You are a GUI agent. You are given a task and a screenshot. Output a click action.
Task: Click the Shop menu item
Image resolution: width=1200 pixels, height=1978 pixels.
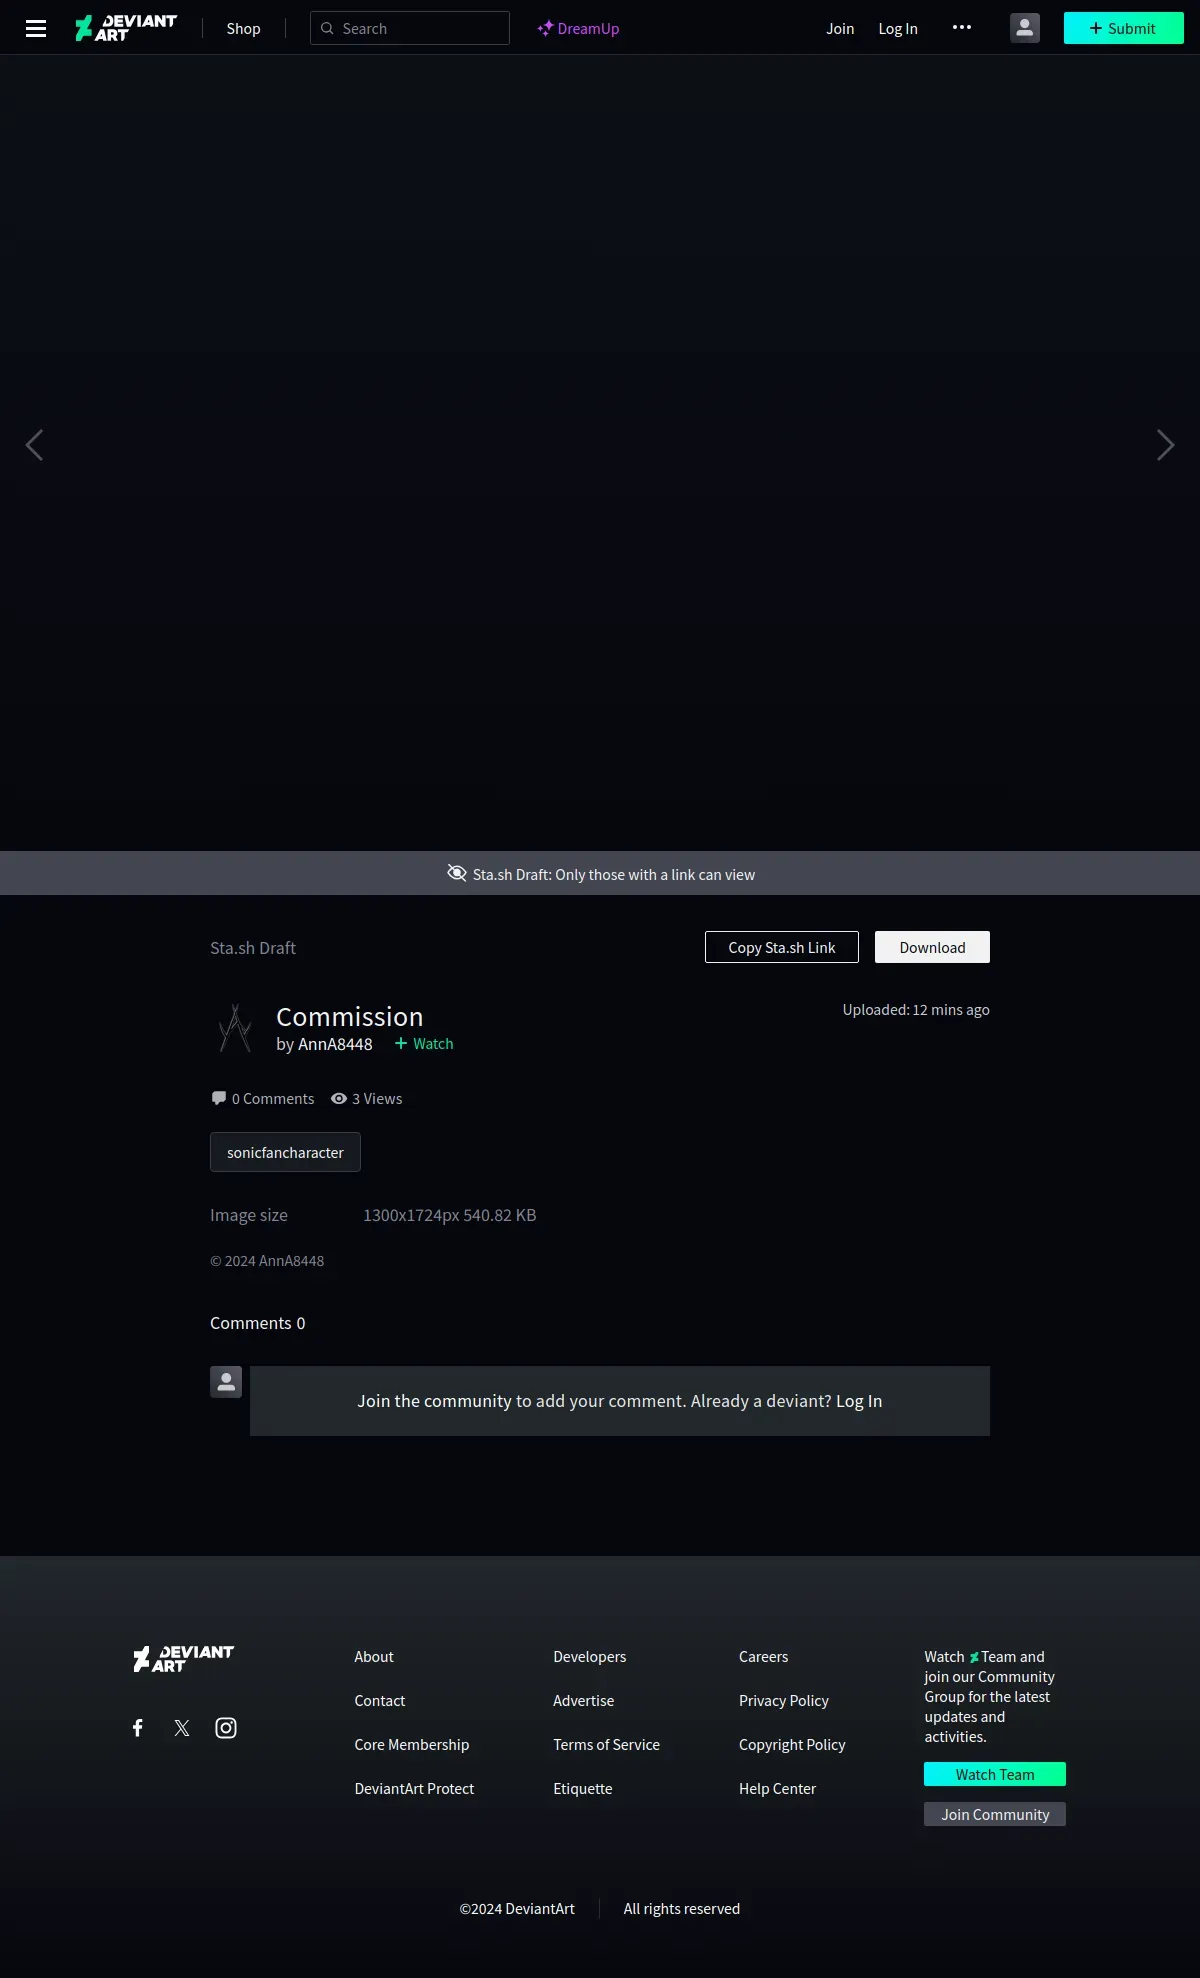243,28
